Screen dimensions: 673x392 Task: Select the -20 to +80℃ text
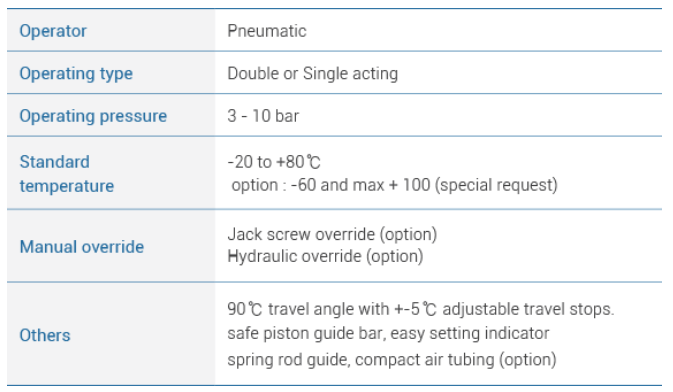coord(274,162)
